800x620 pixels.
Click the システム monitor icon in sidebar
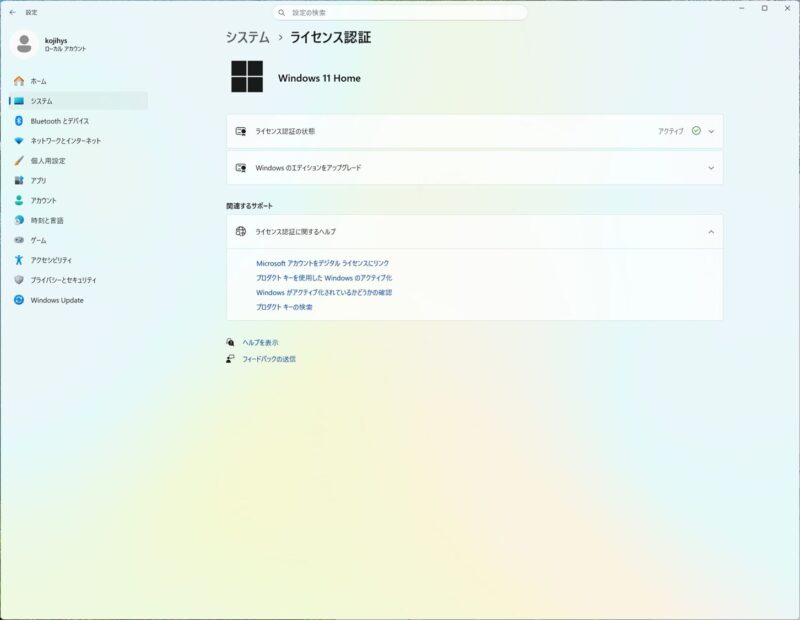(19, 101)
